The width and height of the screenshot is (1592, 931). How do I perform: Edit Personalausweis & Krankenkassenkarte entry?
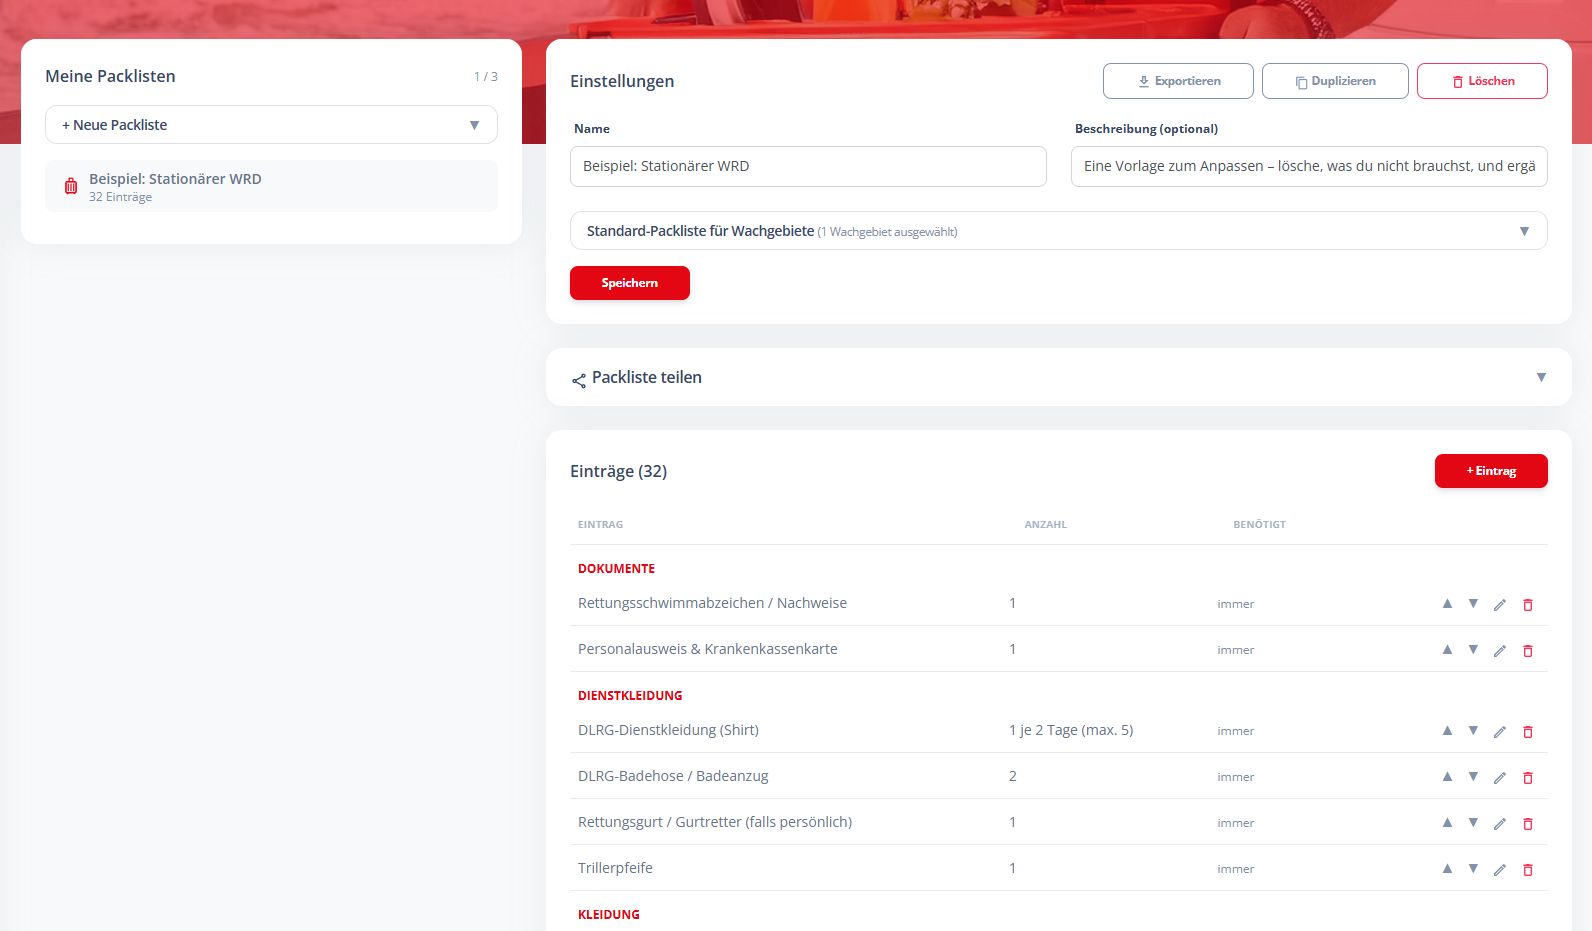pos(1500,651)
